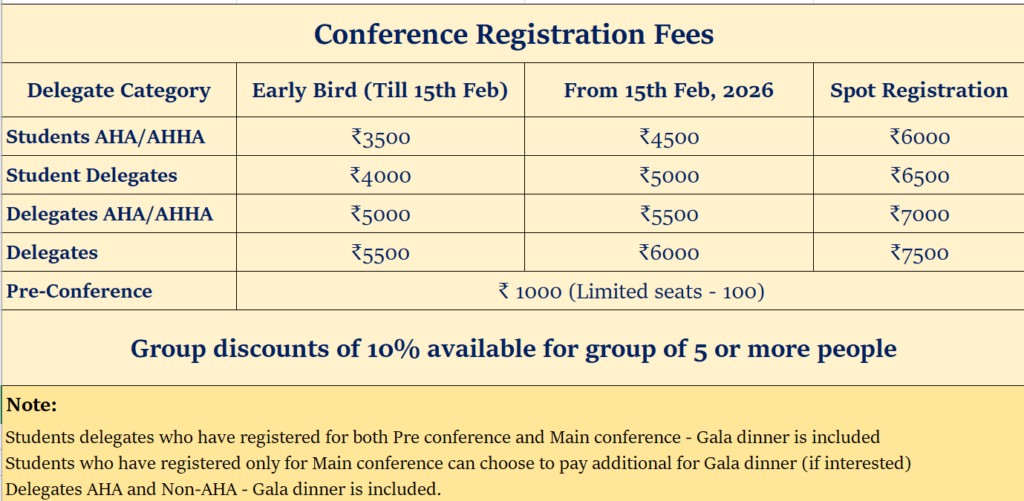Click the group discounts of 10% text

click(x=513, y=349)
